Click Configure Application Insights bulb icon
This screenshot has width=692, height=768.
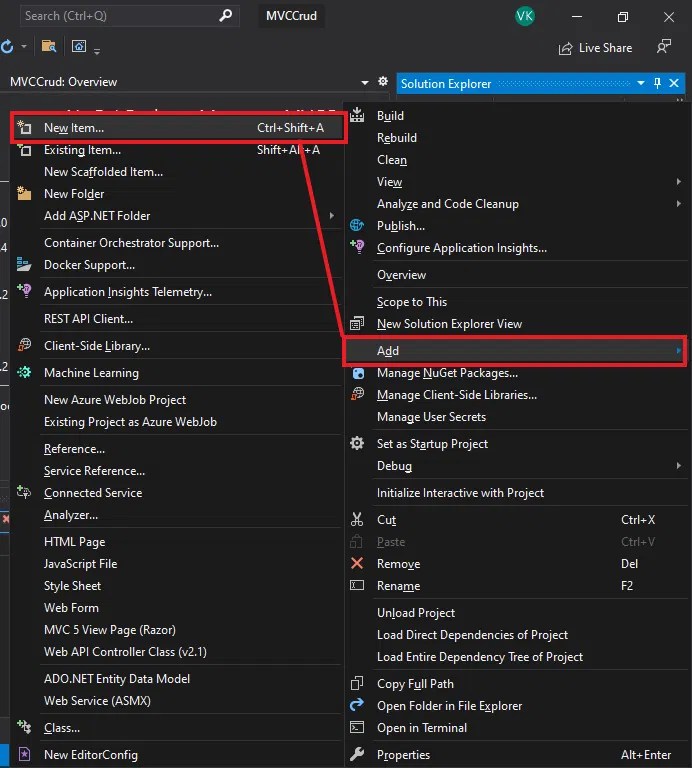coord(357,246)
